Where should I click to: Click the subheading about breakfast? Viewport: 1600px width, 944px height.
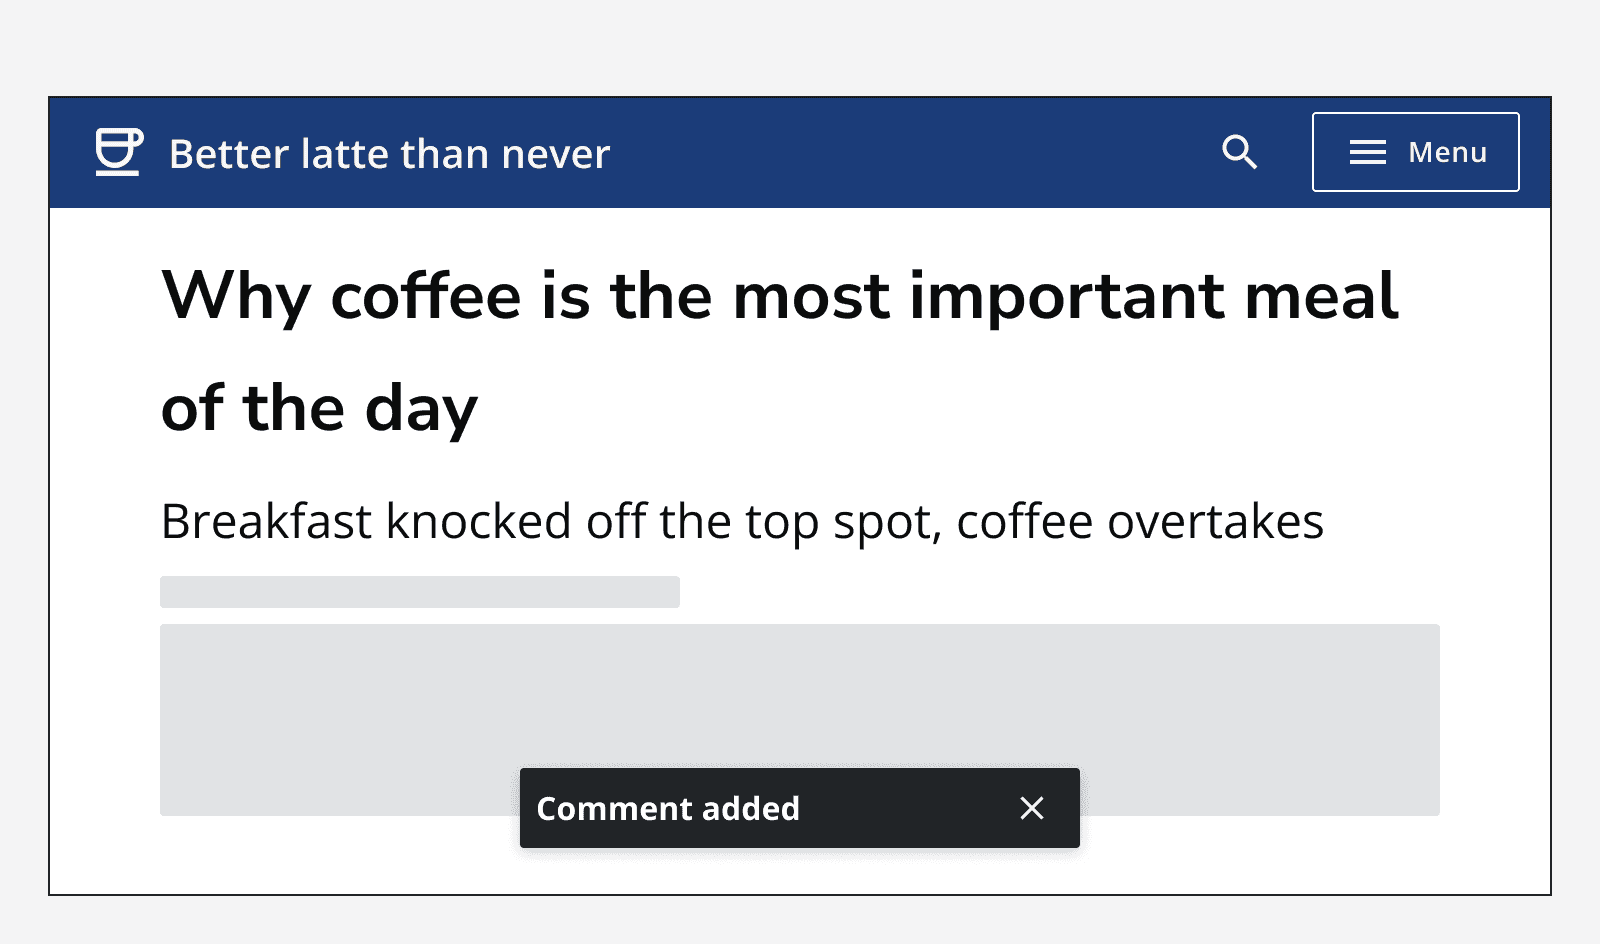point(742,520)
